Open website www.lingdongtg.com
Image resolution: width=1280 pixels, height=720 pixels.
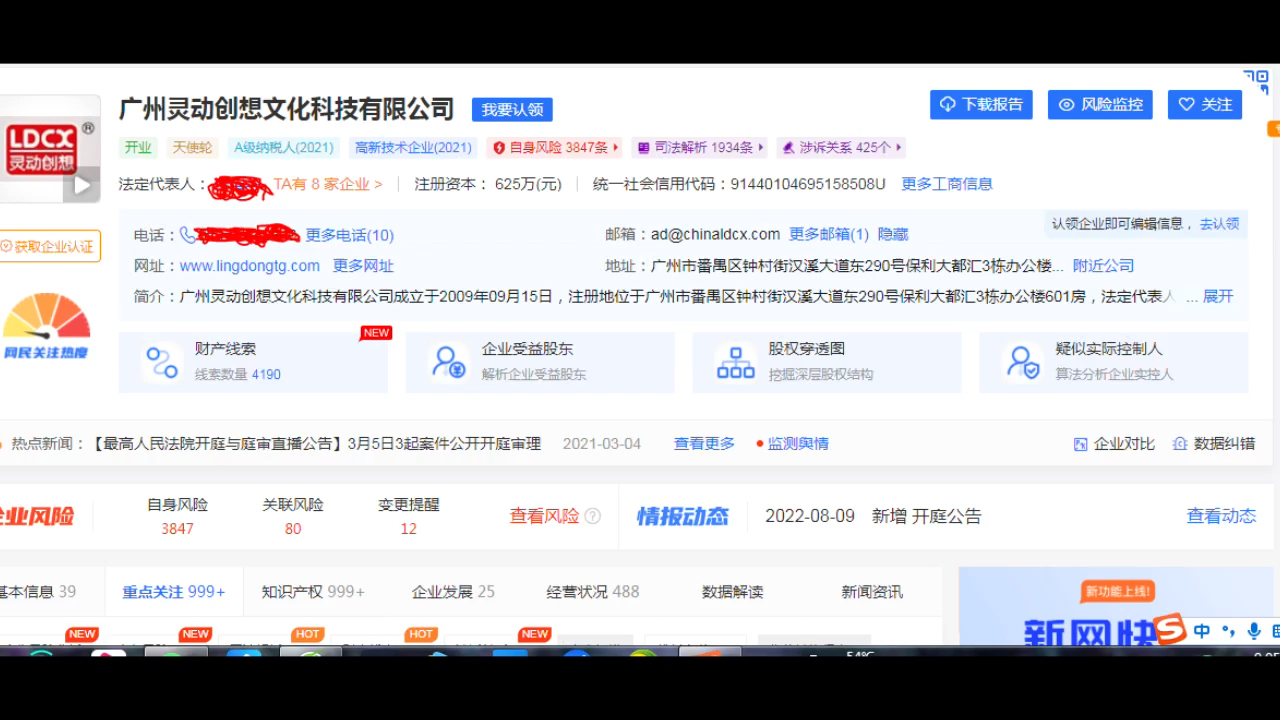click(x=250, y=266)
